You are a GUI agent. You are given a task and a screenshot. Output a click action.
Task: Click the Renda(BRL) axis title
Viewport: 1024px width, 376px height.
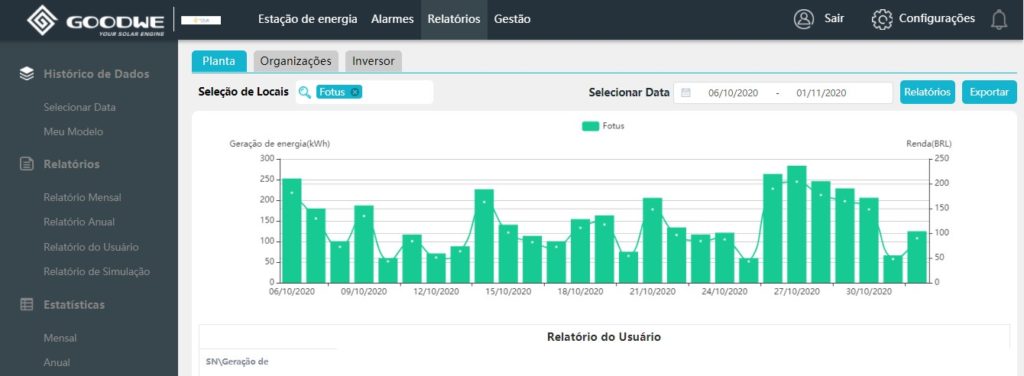929,144
